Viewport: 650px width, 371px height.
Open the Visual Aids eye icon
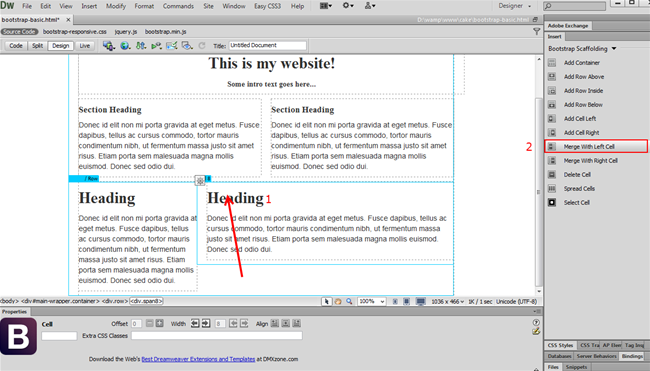tap(187, 46)
